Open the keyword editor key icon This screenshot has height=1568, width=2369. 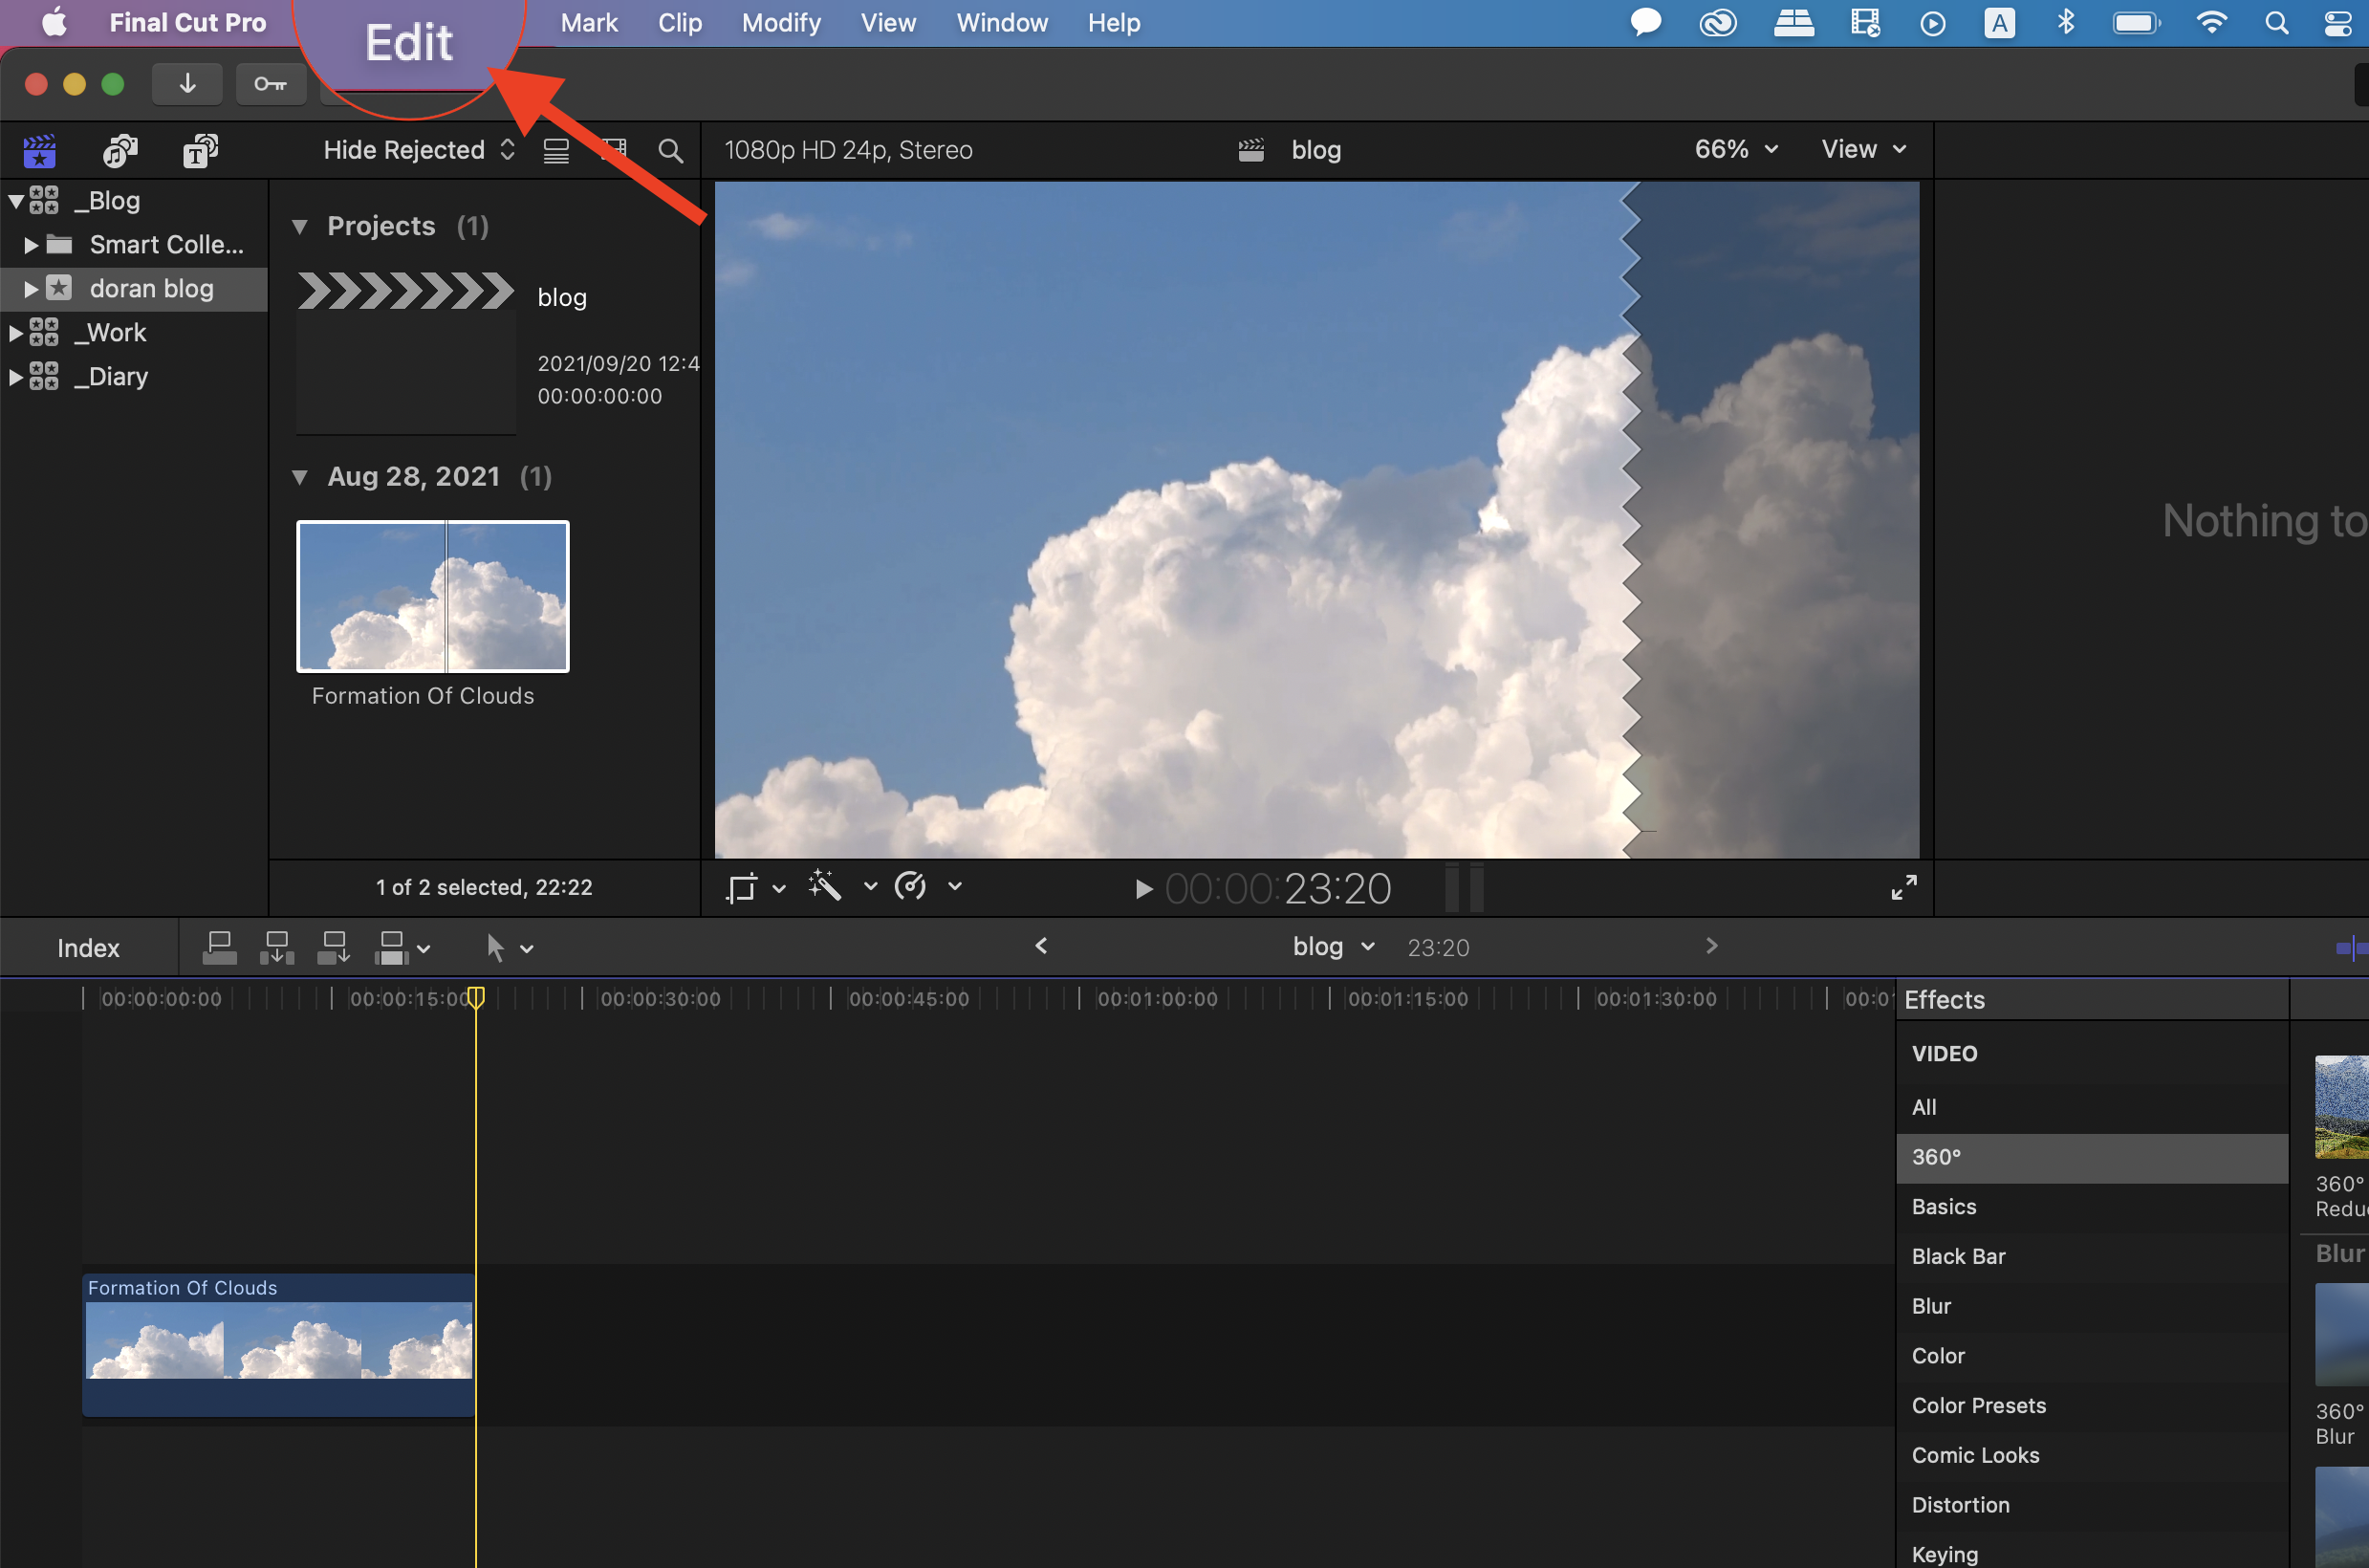tap(270, 84)
